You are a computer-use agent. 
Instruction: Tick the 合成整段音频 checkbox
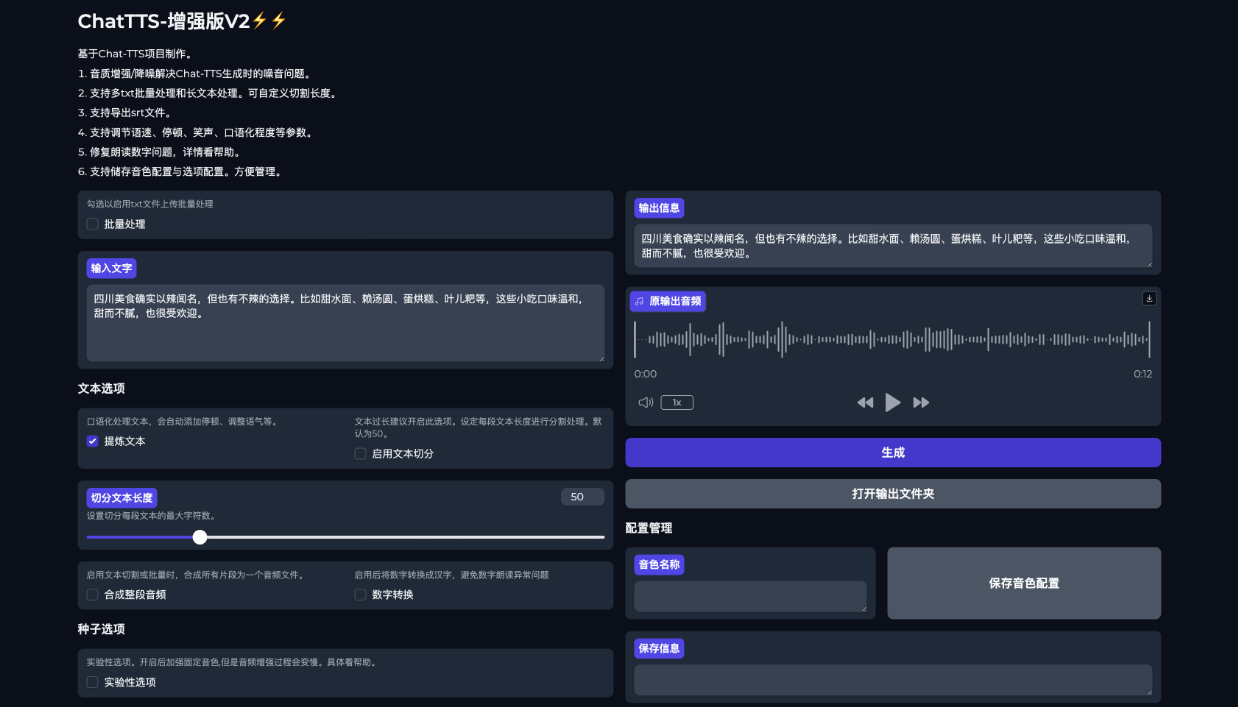pos(93,594)
